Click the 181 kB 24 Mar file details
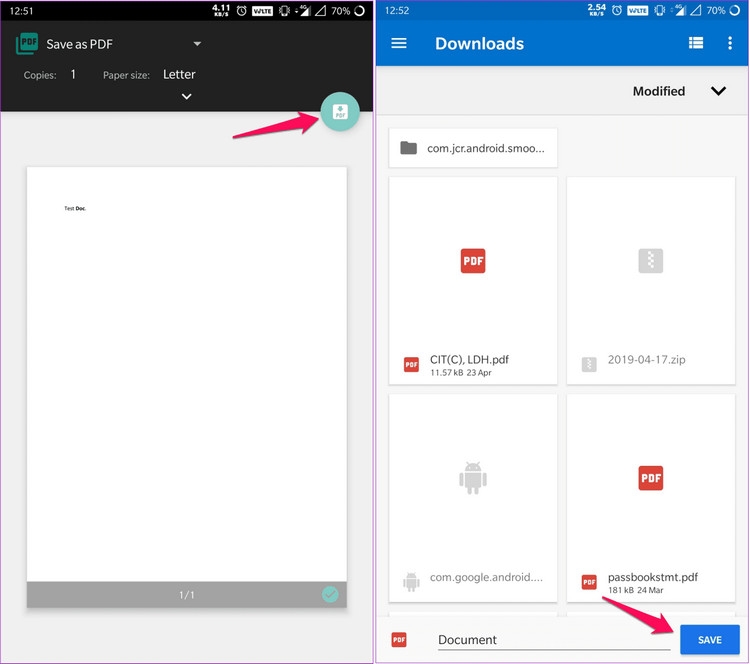Image resolution: width=750 pixels, height=664 pixels. pyautogui.click(x=636, y=590)
